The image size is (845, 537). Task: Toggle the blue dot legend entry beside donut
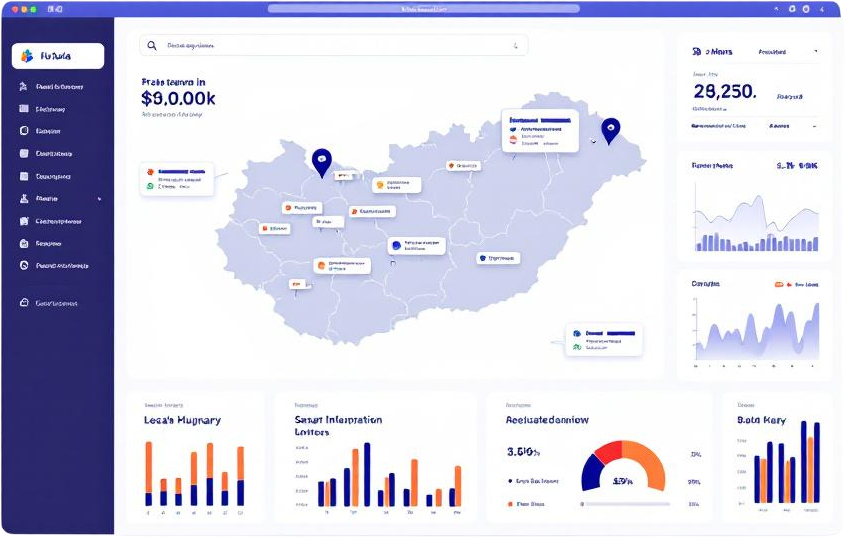click(512, 481)
